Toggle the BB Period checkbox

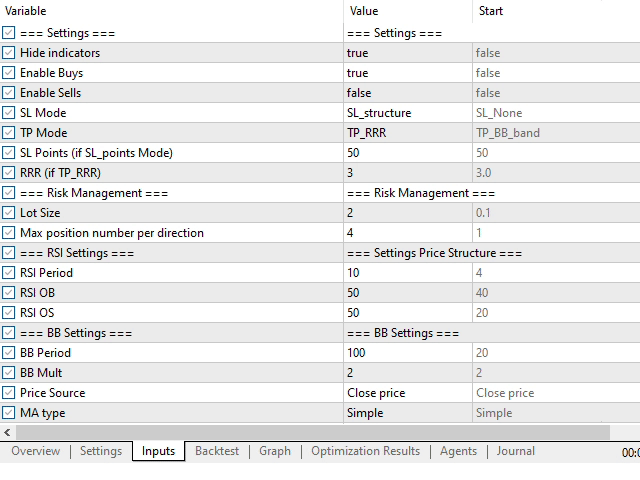(x=9, y=353)
